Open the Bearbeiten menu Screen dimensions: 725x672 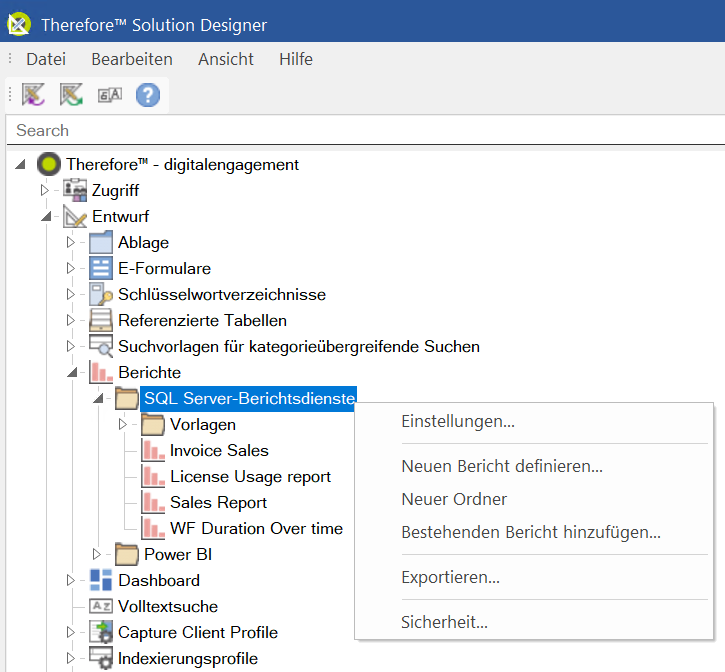point(132,59)
